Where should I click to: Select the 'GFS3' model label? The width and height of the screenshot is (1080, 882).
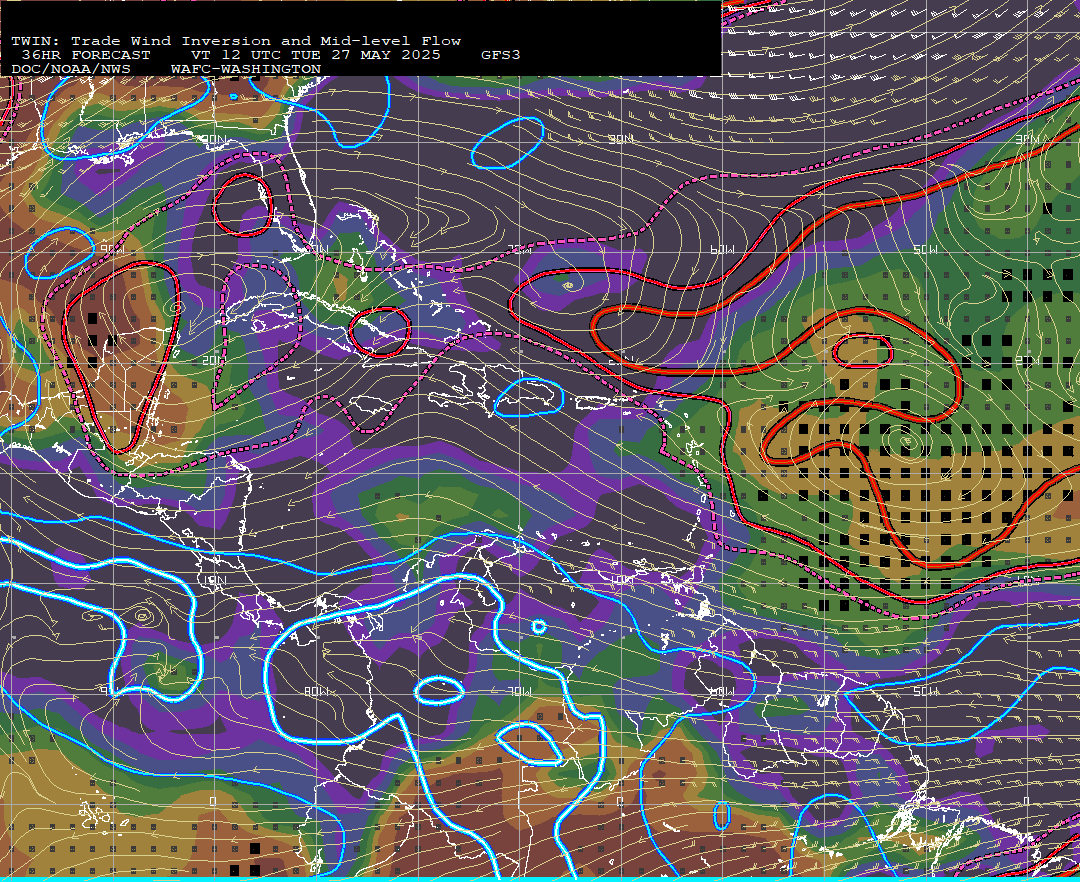pos(501,55)
